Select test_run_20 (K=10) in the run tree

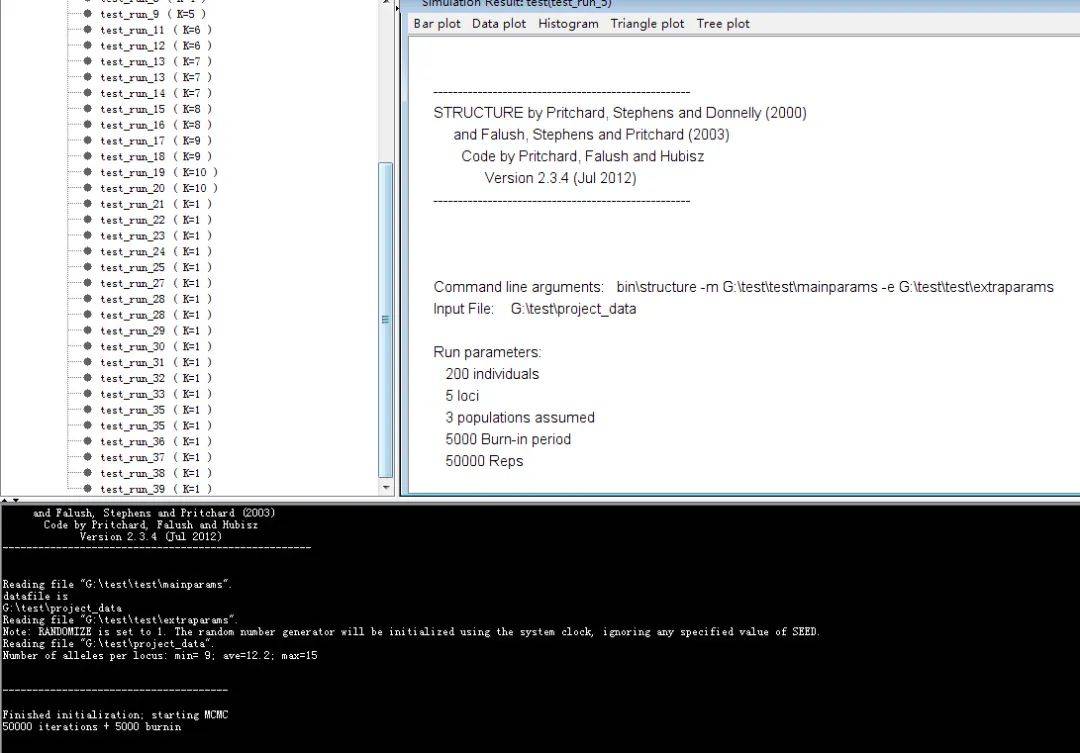159,188
